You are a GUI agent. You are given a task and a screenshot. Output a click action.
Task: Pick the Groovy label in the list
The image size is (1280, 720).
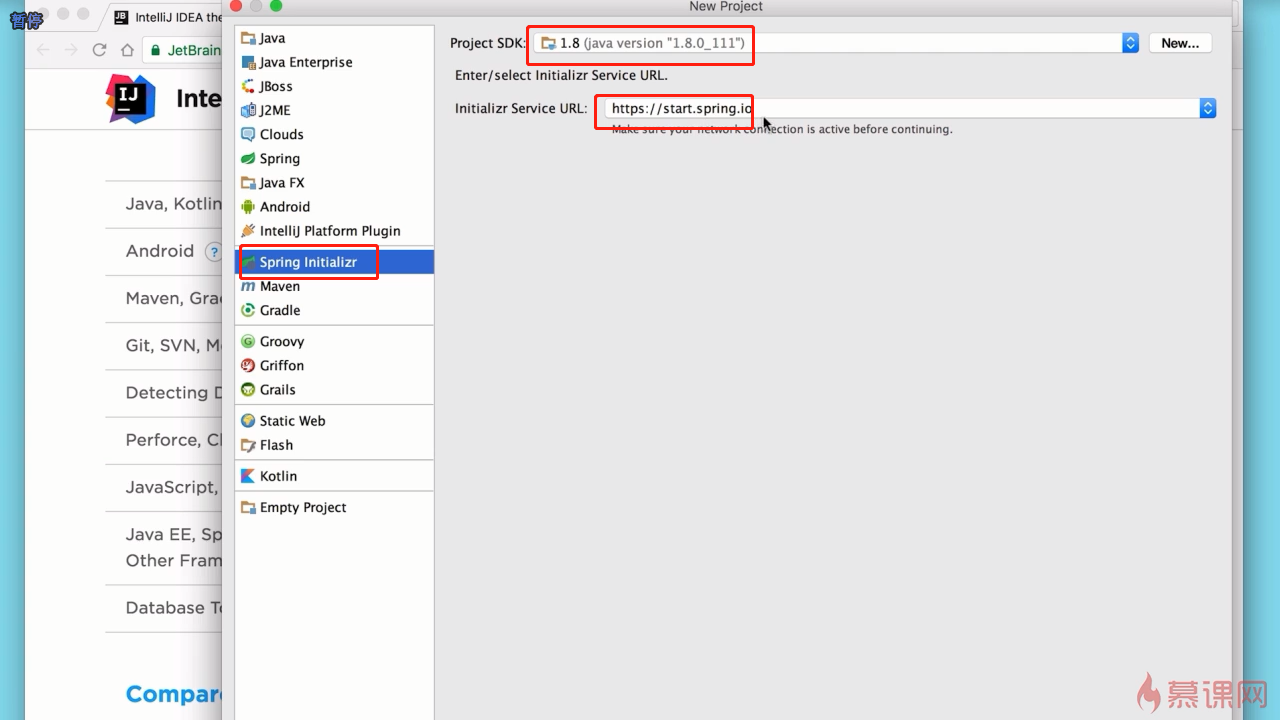pyautogui.click(x=282, y=341)
